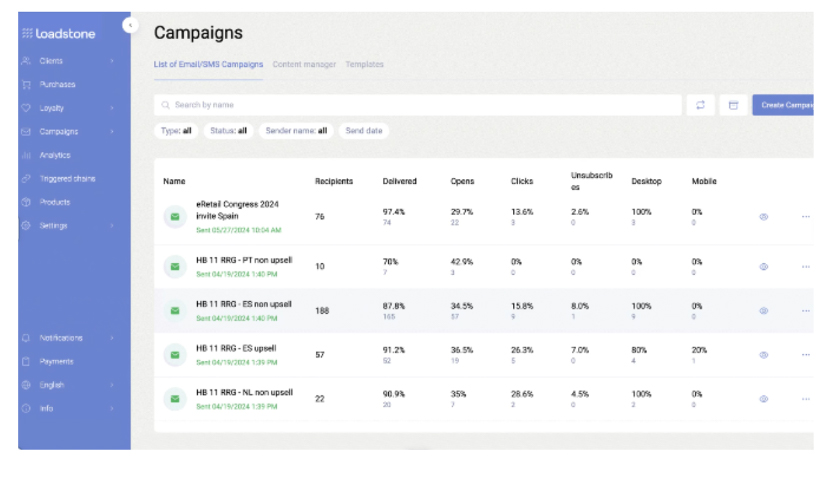Open Payments in the sidebar
This screenshot has width=837, height=482.
pyautogui.click(x=56, y=362)
